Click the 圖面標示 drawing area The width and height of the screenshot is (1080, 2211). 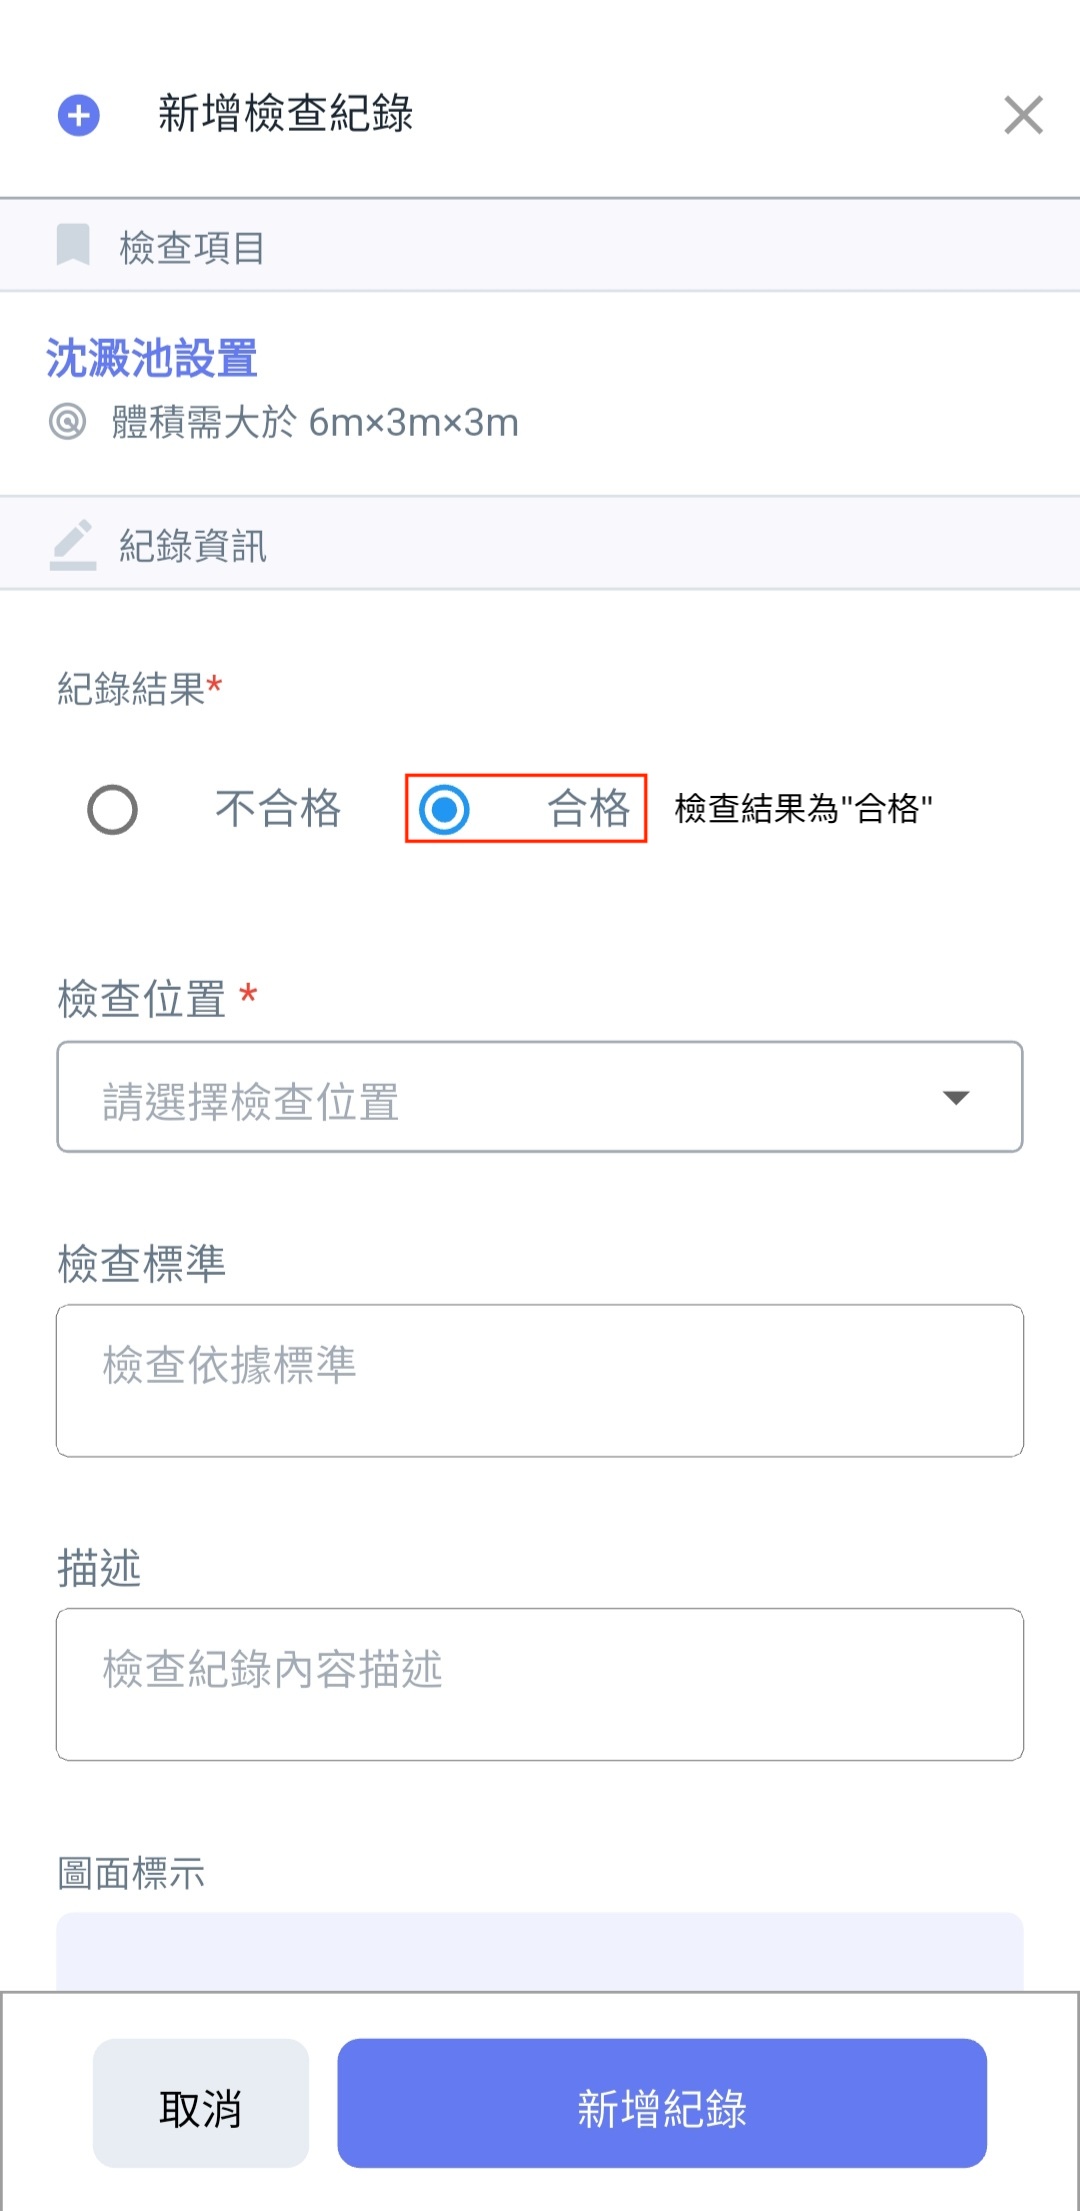[x=540, y=1950]
